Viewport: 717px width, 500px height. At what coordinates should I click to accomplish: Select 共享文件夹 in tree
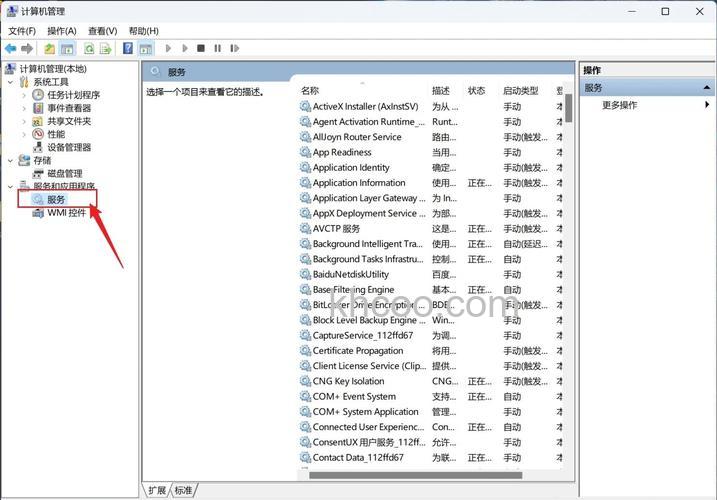pyautogui.click(x=69, y=121)
